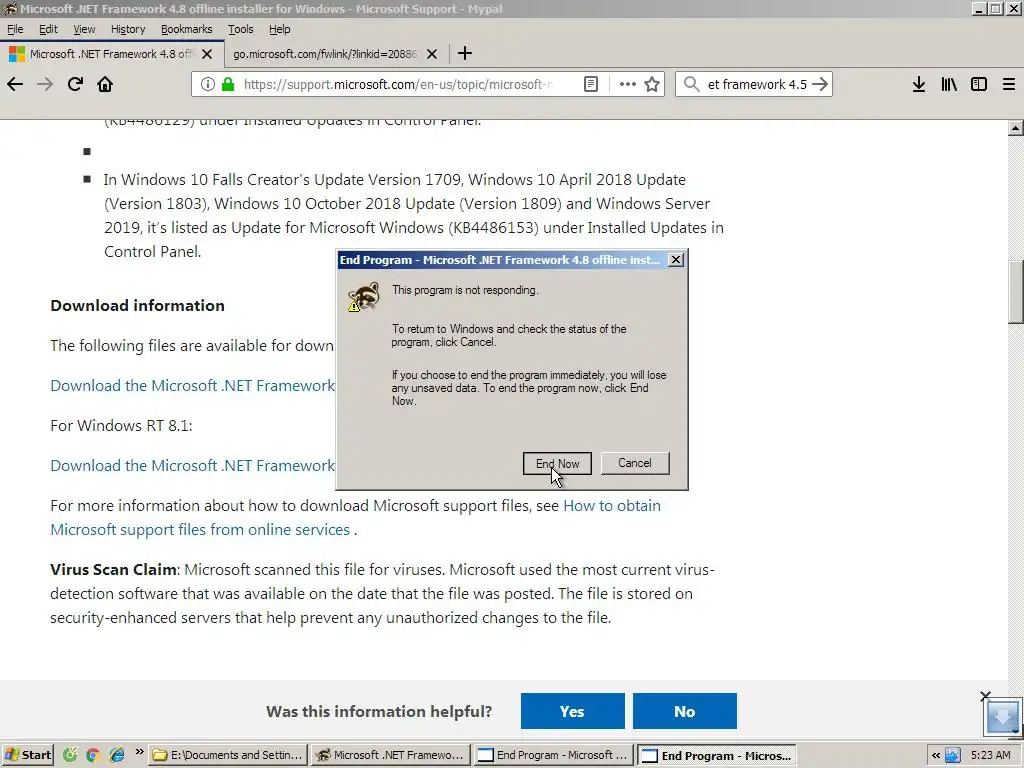This screenshot has width=1024, height=768.
Task: Open the Edit menu
Action: (x=48, y=29)
